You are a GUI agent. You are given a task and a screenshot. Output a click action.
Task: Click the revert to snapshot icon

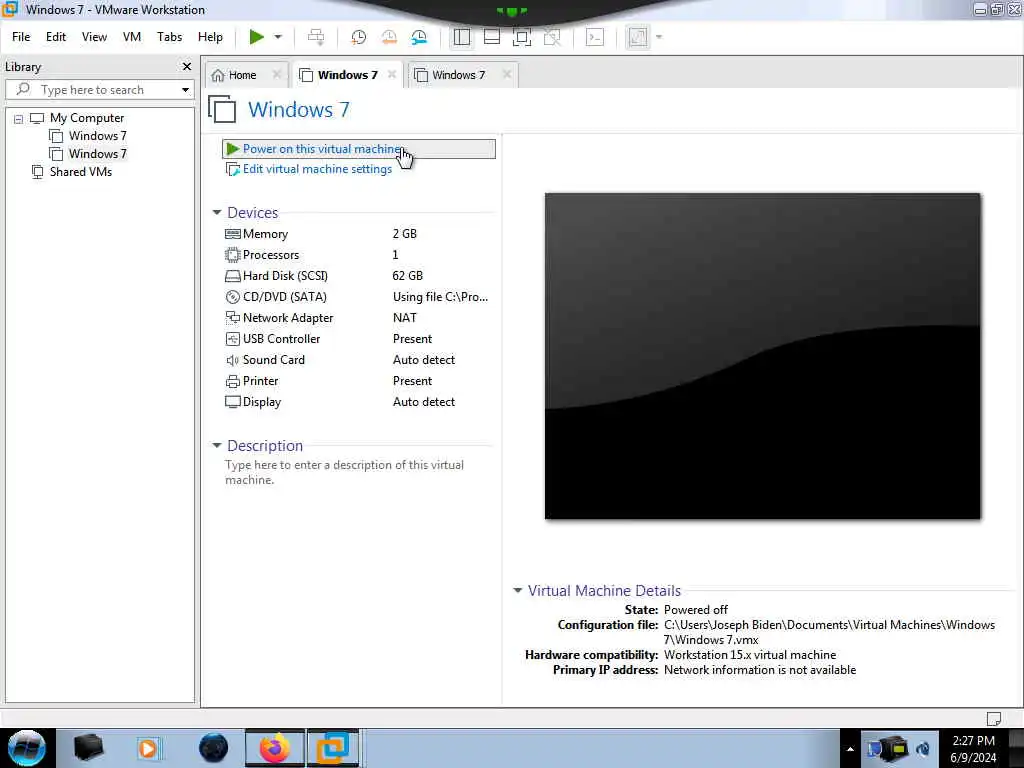point(389,37)
